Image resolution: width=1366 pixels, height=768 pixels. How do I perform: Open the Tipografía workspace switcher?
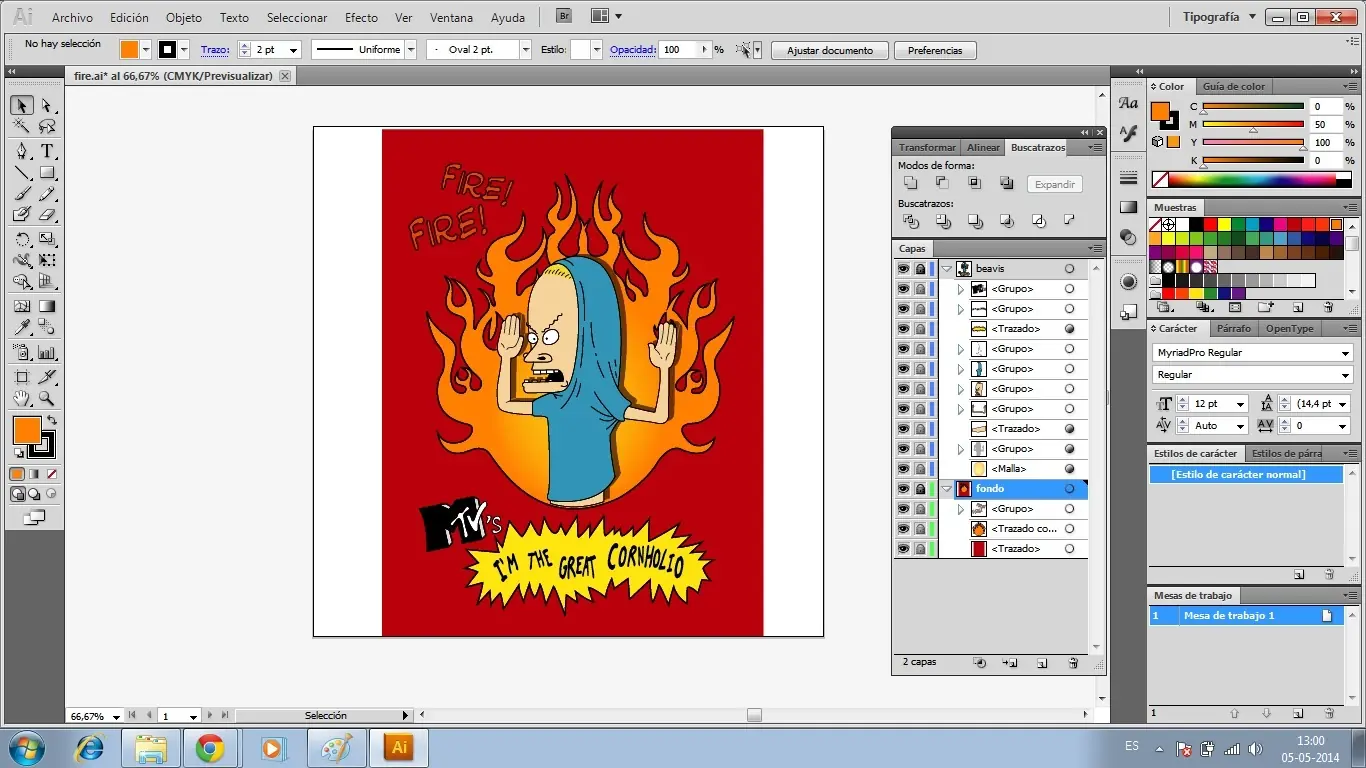click(1217, 17)
